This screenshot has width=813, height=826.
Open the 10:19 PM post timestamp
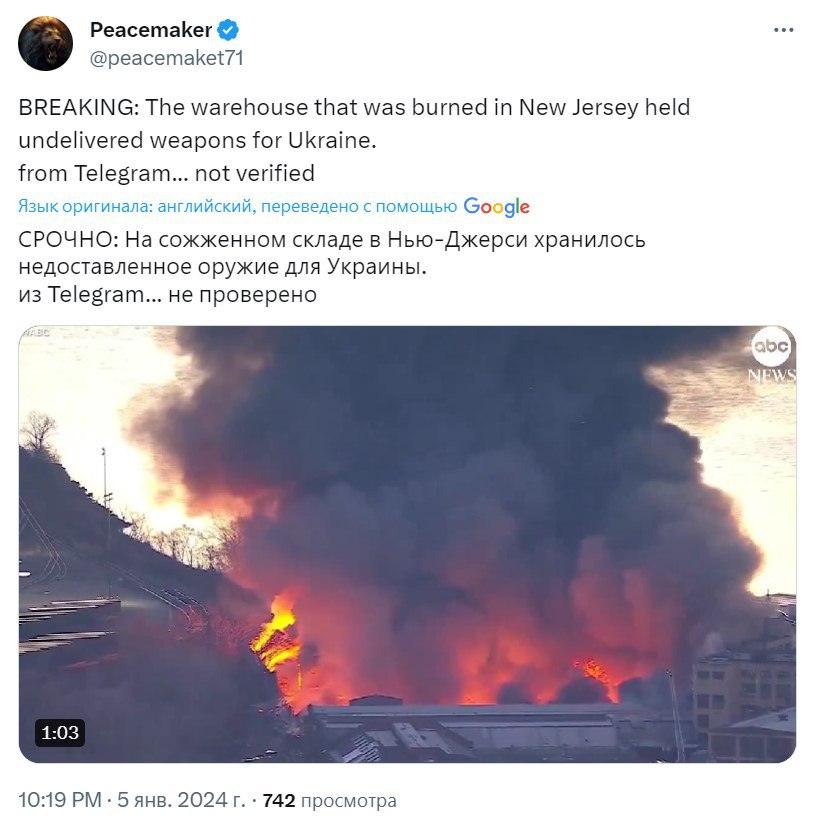click(x=60, y=801)
